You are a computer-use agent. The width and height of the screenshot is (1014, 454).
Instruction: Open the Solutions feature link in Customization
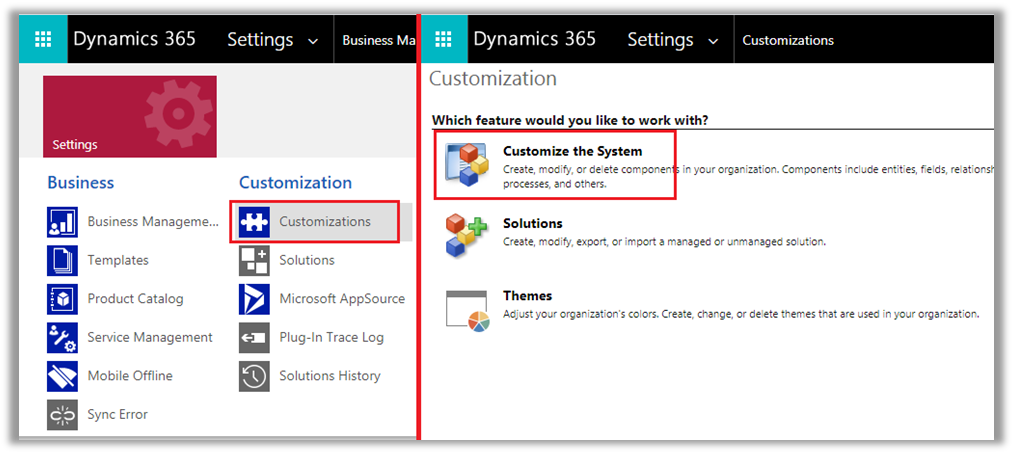point(532,224)
